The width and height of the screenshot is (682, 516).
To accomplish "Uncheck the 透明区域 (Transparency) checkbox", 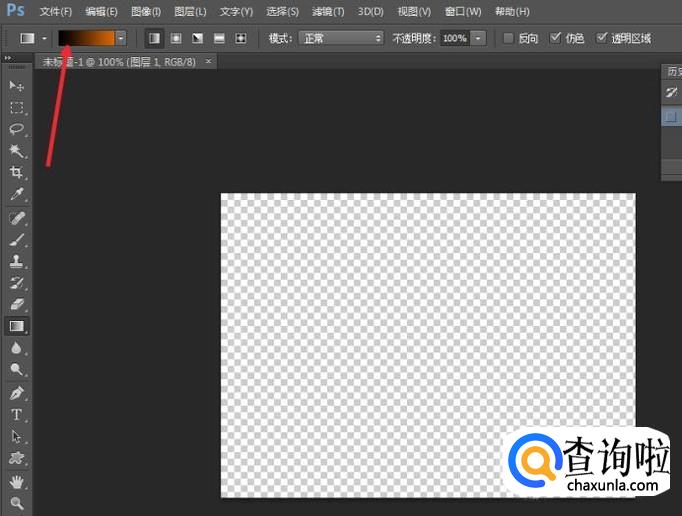I will [601, 38].
